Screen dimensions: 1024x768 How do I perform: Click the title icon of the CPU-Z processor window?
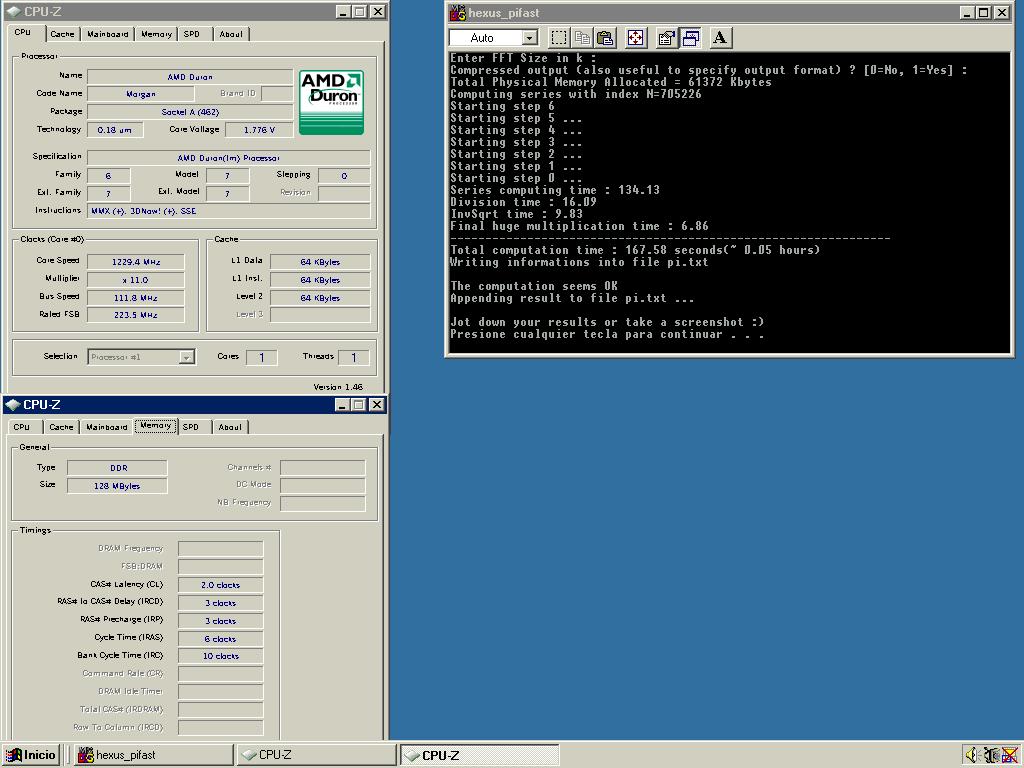coord(13,12)
